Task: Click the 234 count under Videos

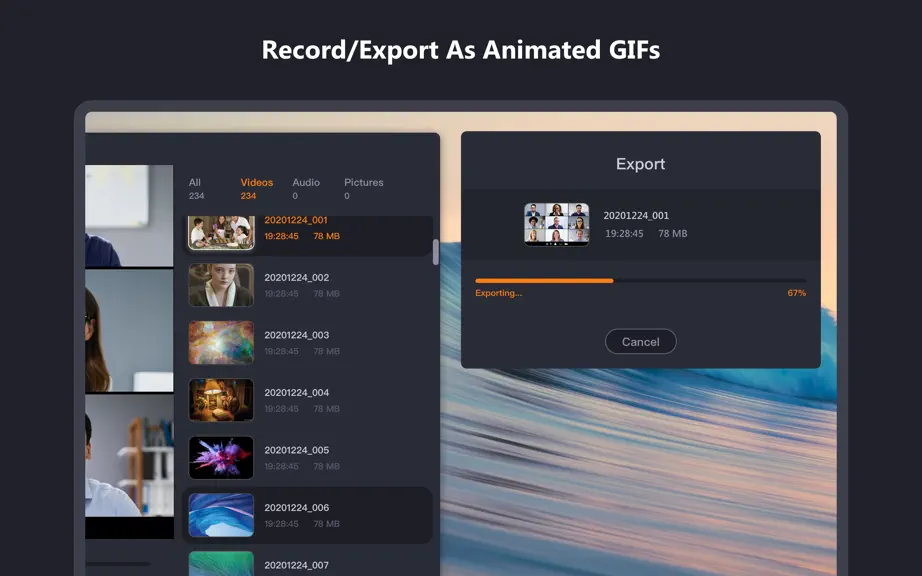Action: (248, 196)
